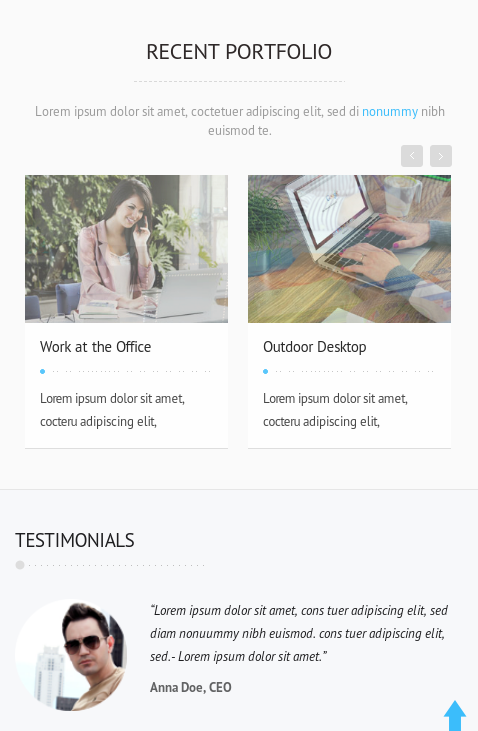Click description text in Work at the Office card
This screenshot has width=478, height=731.
[112, 410]
